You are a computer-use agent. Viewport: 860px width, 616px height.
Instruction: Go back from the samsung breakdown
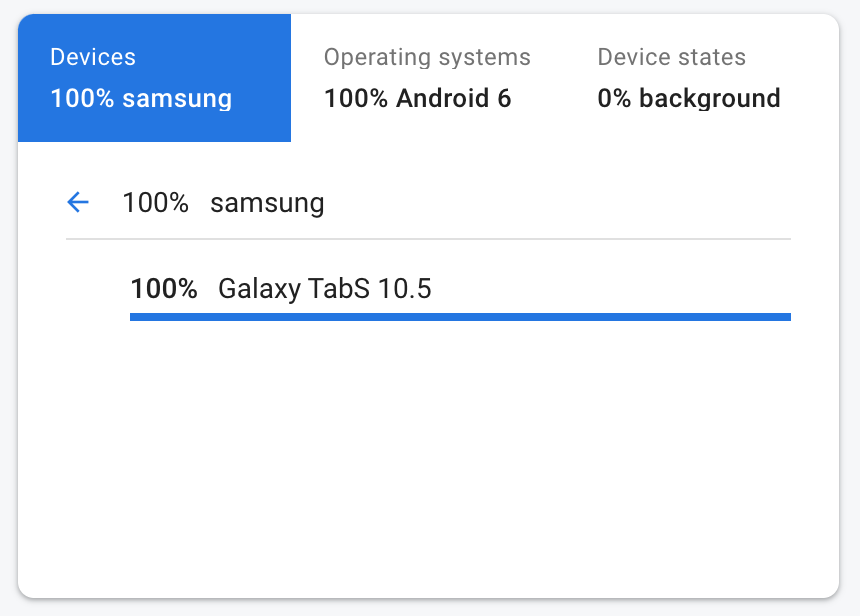(78, 203)
